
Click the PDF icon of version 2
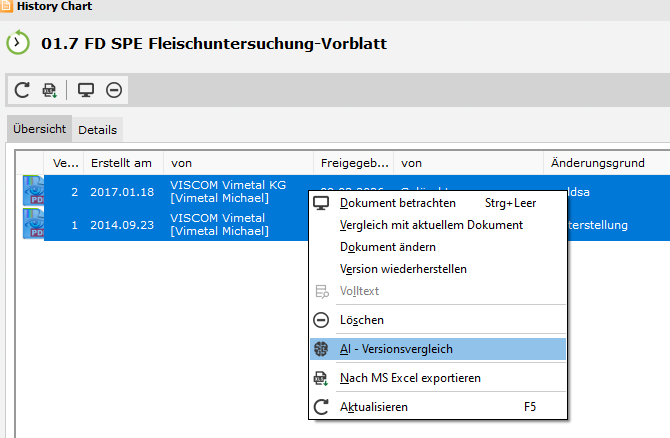33,190
